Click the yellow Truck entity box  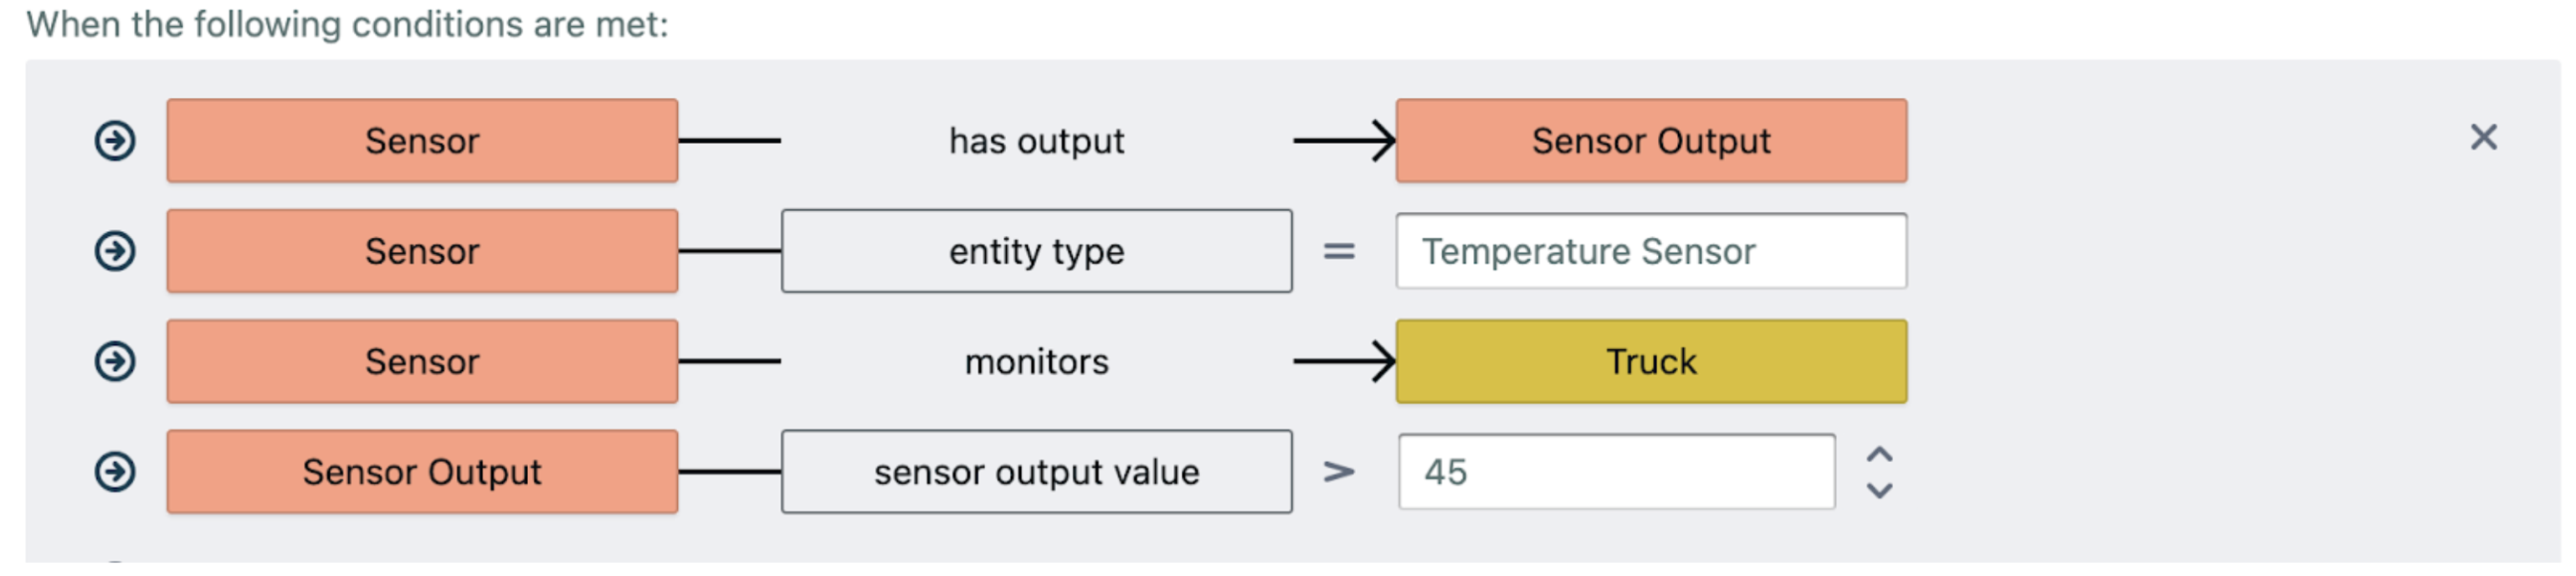[1651, 361]
